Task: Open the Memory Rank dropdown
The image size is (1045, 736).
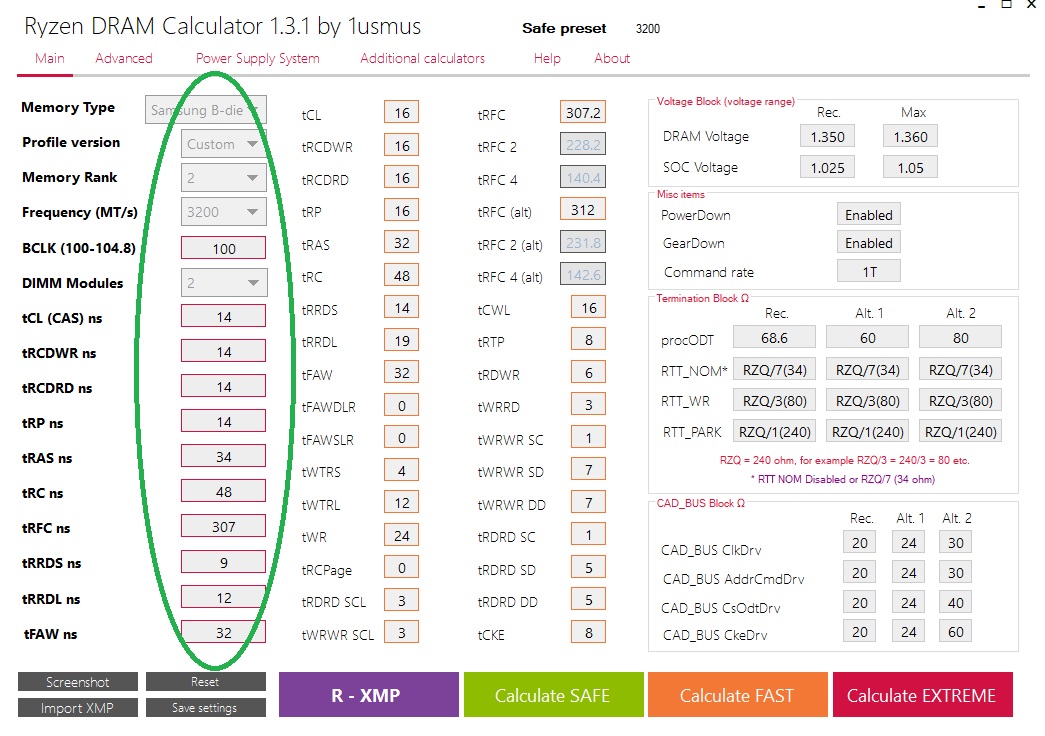Action: click(x=221, y=177)
